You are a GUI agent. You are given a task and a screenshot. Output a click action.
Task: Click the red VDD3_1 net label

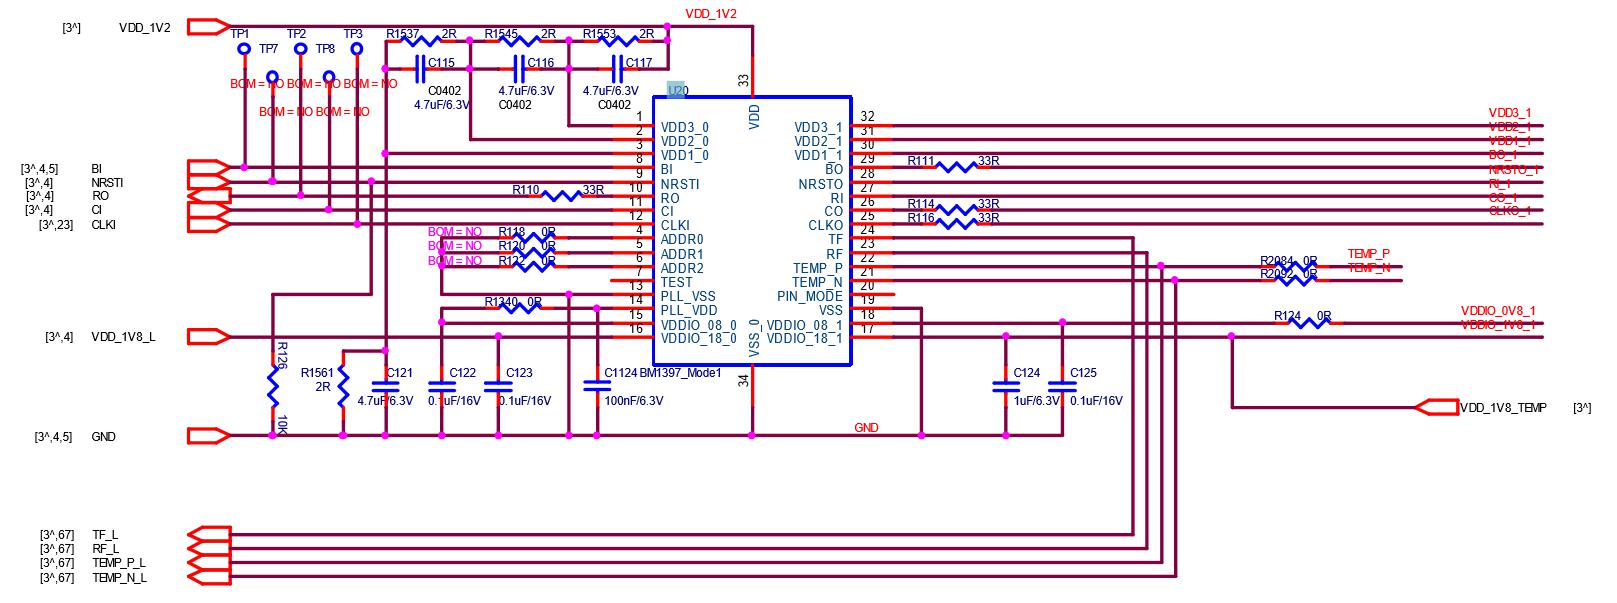[x=1509, y=113]
